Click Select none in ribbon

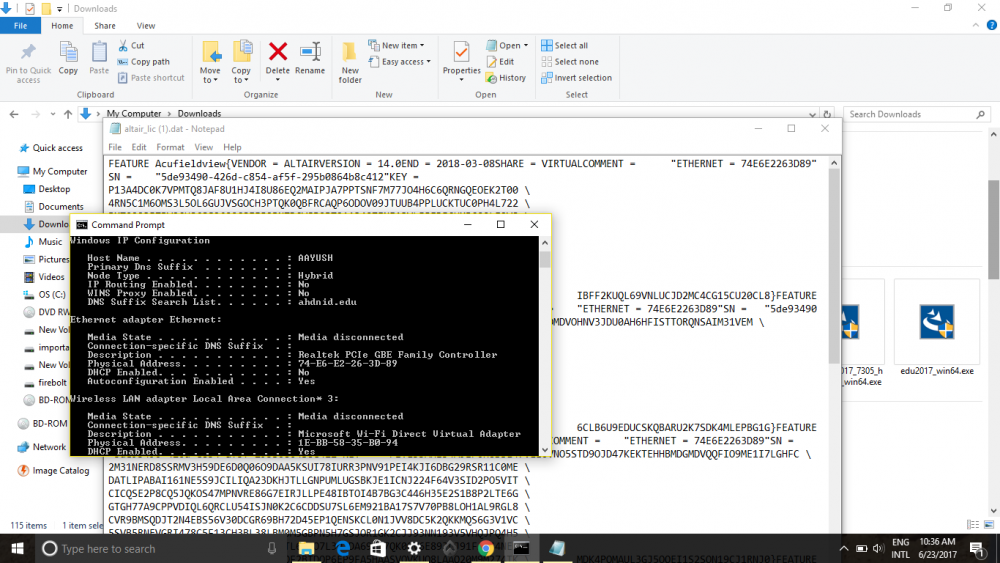tap(570, 62)
